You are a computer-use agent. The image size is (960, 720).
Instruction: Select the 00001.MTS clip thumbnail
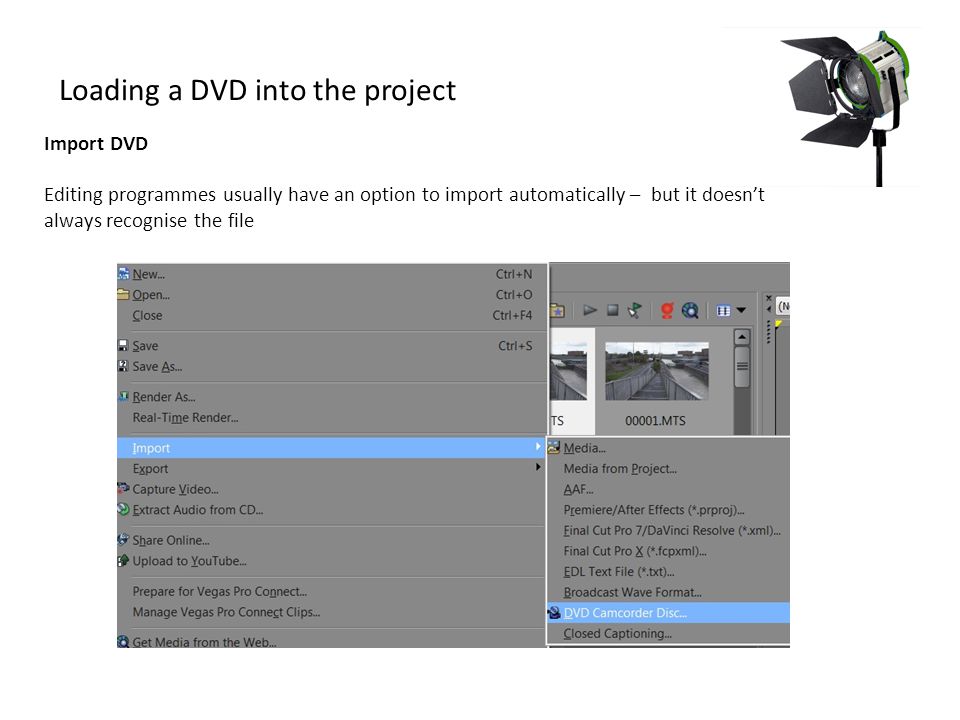(x=656, y=371)
